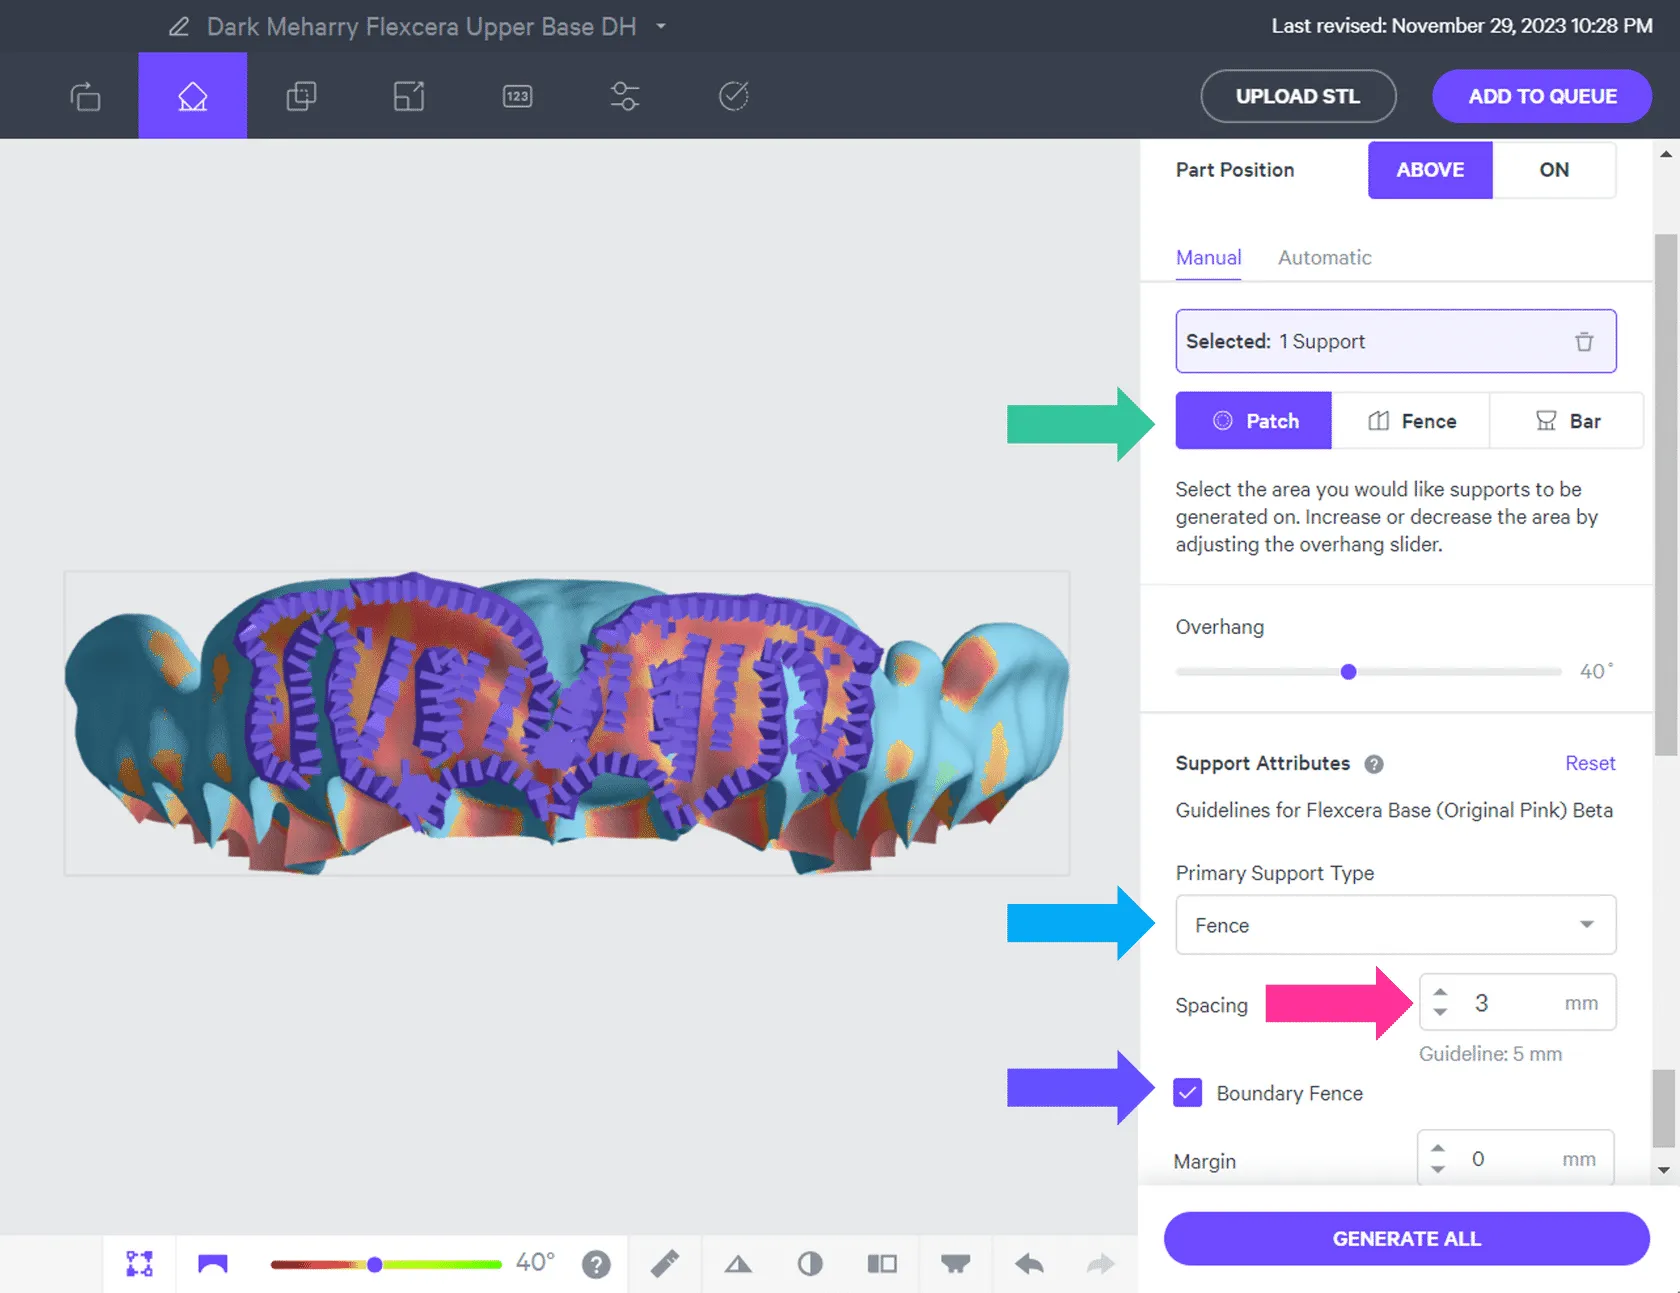Expand the project name dropdown arrow
The height and width of the screenshot is (1293, 1680).
click(661, 27)
